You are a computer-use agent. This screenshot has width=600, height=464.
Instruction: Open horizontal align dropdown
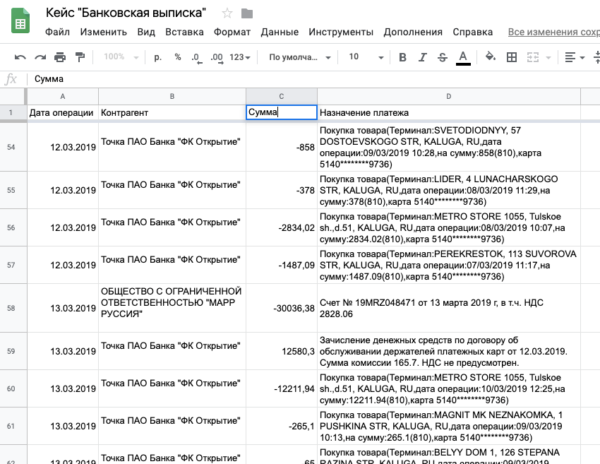pos(575,57)
